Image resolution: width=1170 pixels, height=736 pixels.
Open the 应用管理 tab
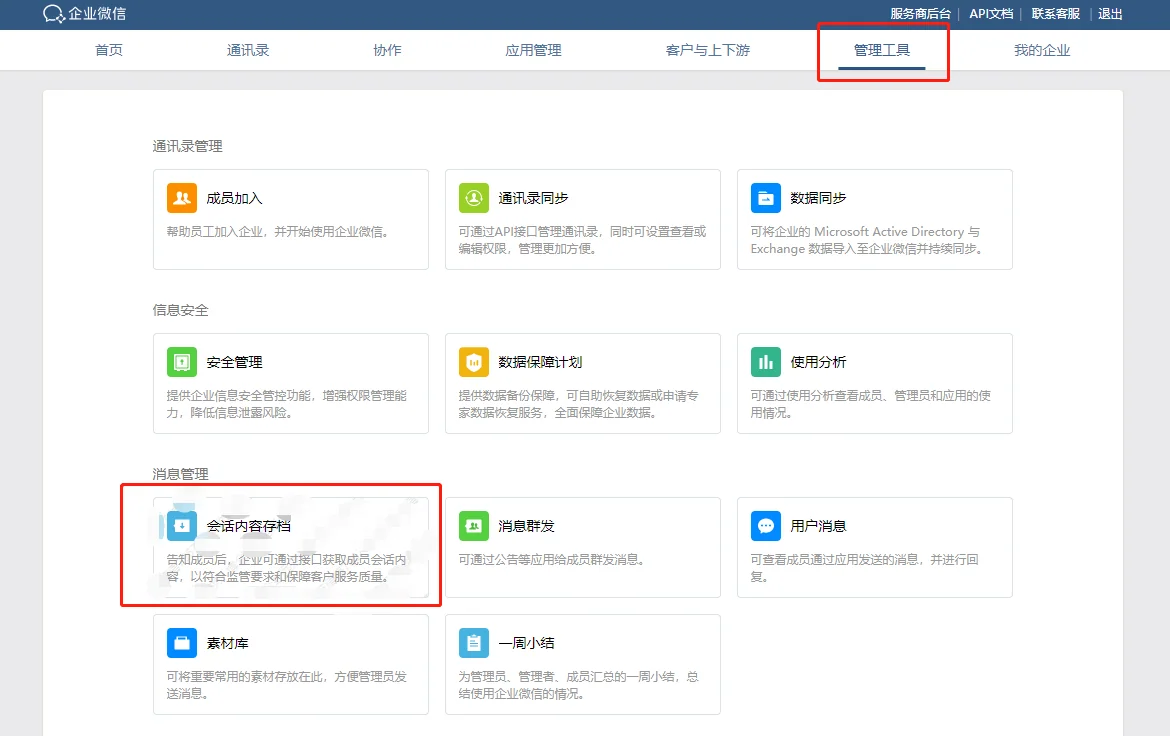point(534,50)
